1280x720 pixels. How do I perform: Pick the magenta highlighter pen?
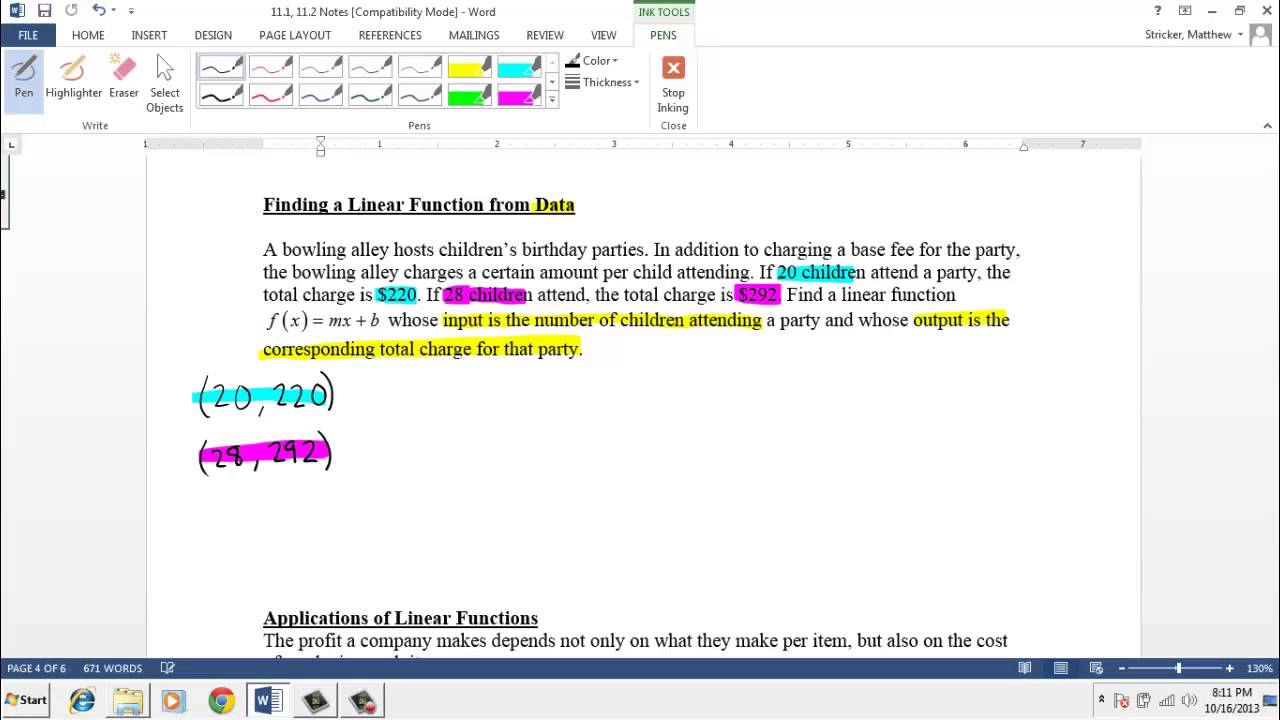point(520,95)
